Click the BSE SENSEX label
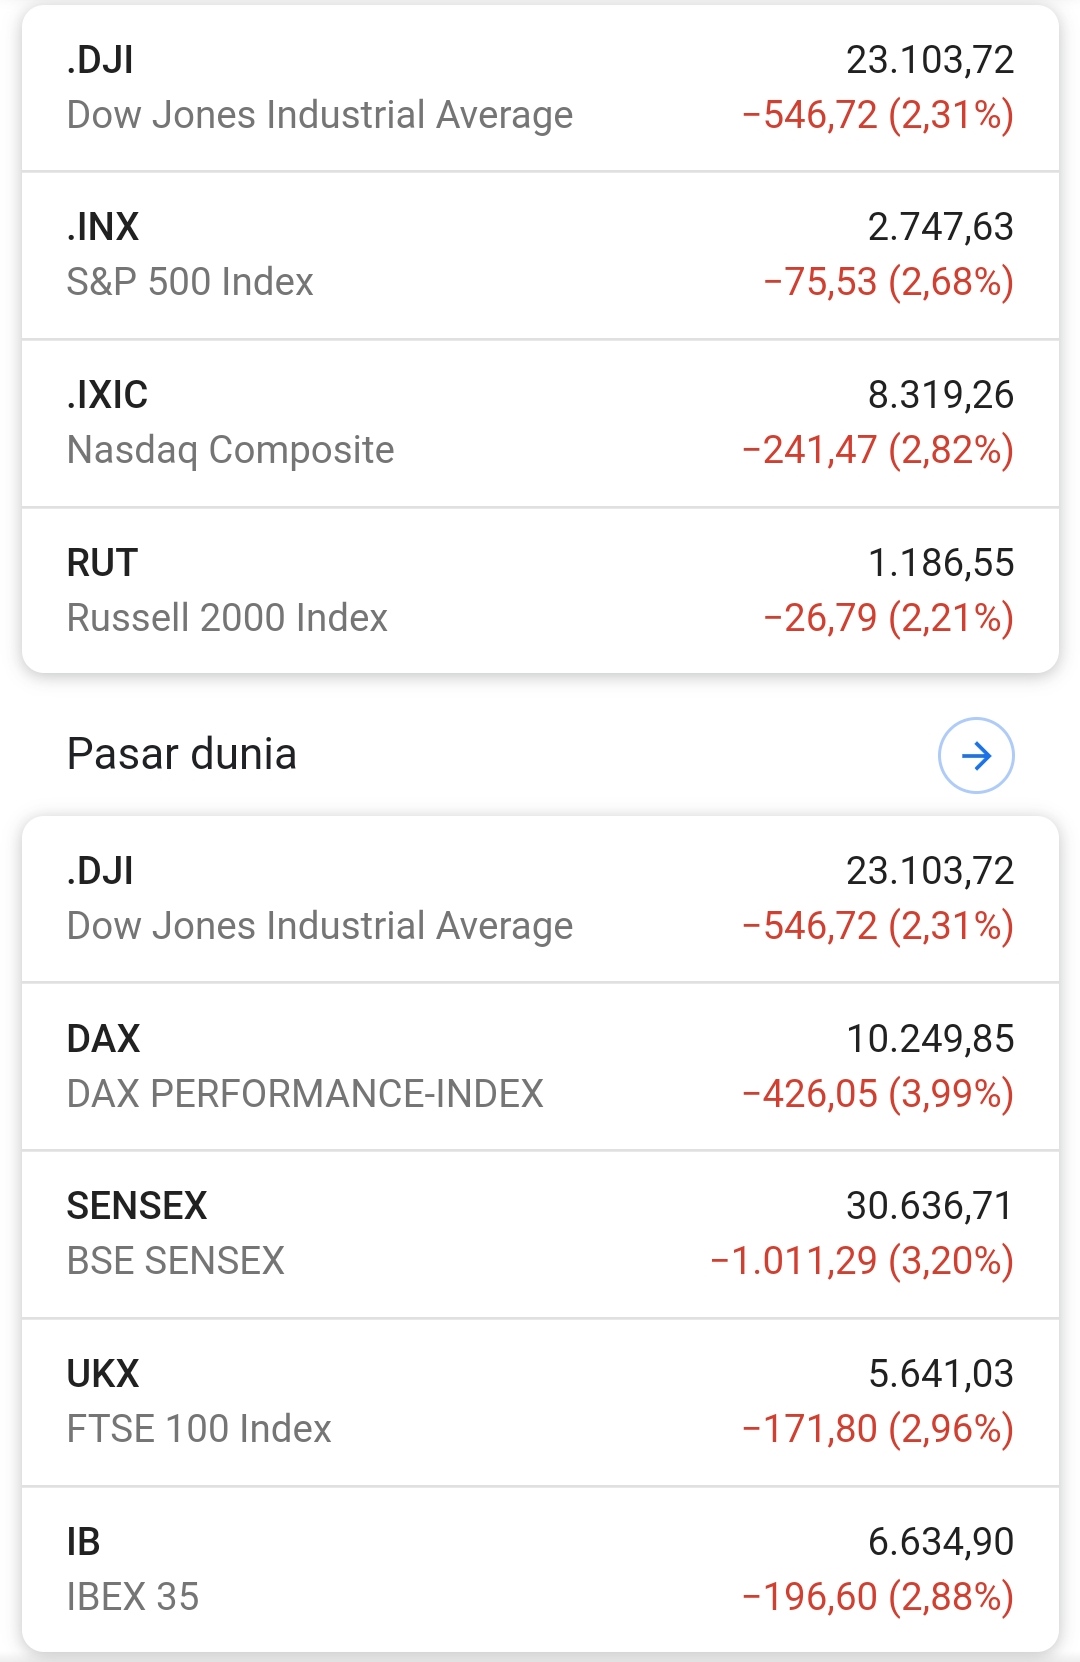The width and height of the screenshot is (1080, 1662). tap(176, 1261)
